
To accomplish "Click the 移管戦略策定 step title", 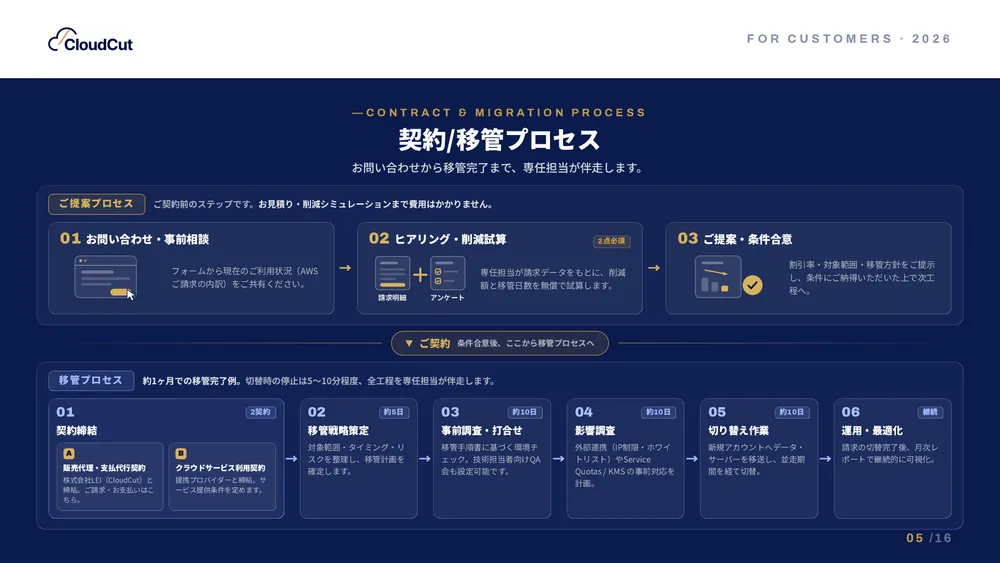I will tap(338, 431).
